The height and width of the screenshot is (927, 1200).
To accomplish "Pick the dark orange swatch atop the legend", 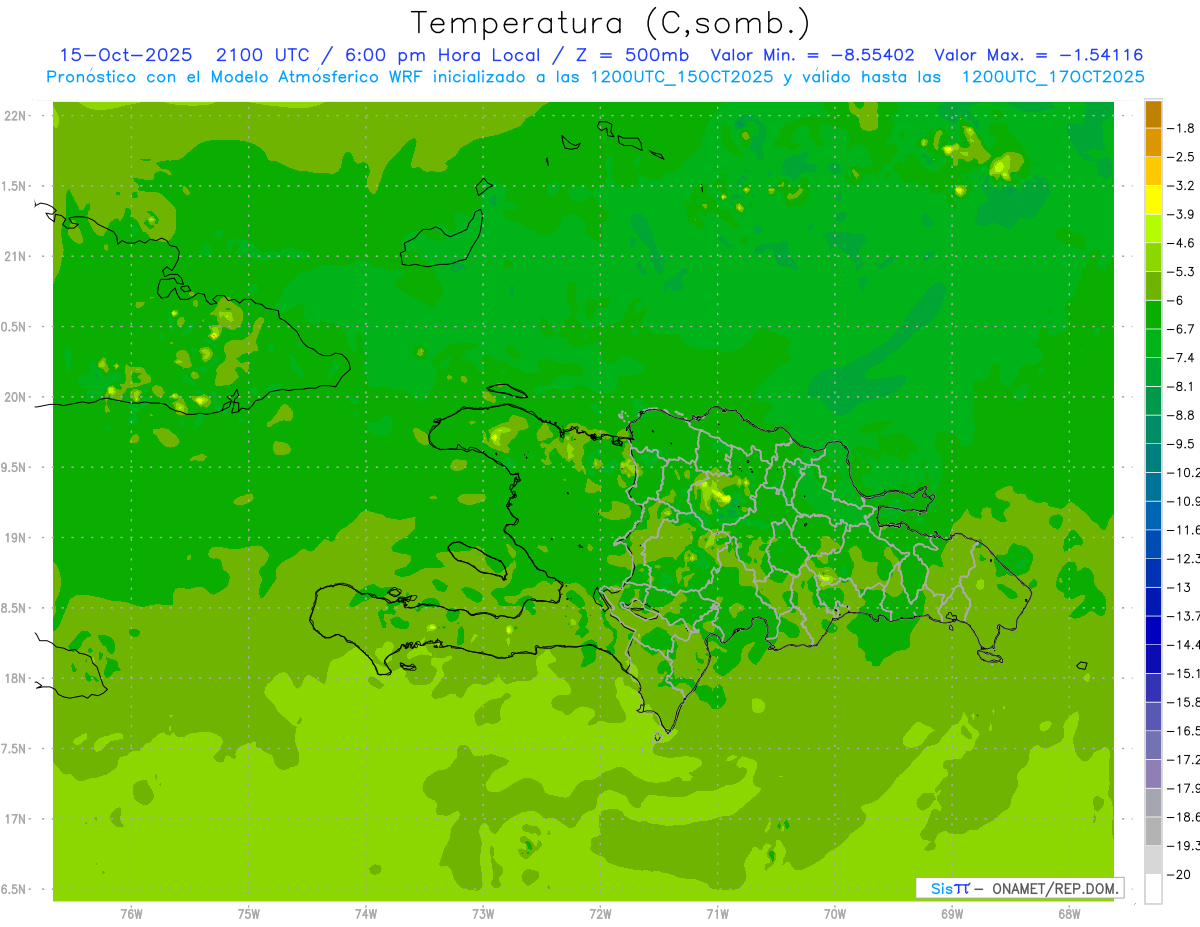I will click(x=1153, y=114).
